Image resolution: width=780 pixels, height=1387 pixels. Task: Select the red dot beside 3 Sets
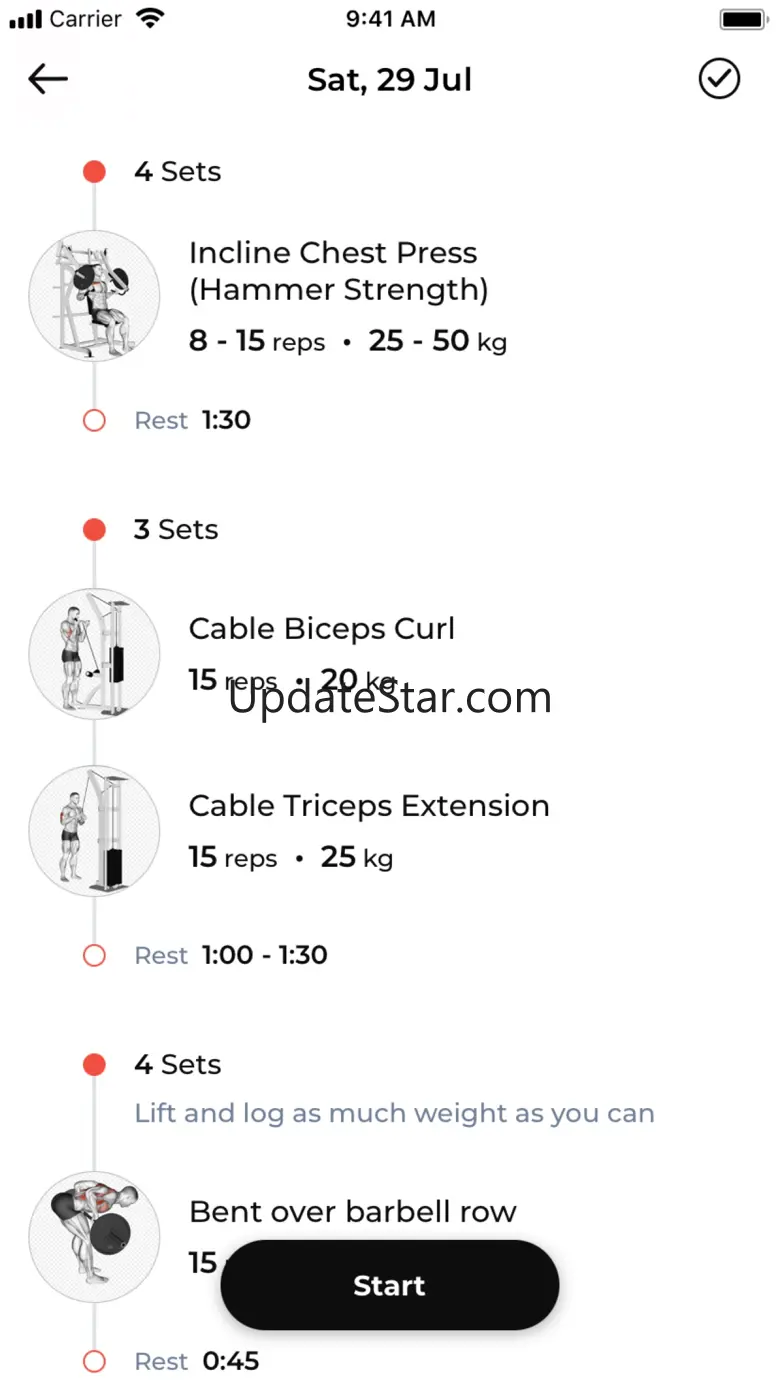coord(94,530)
